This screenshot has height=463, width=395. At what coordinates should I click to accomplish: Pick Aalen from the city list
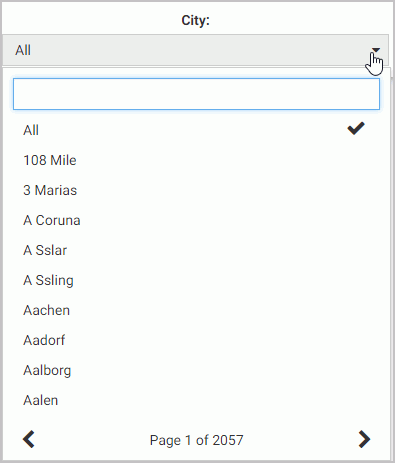tap(196, 400)
